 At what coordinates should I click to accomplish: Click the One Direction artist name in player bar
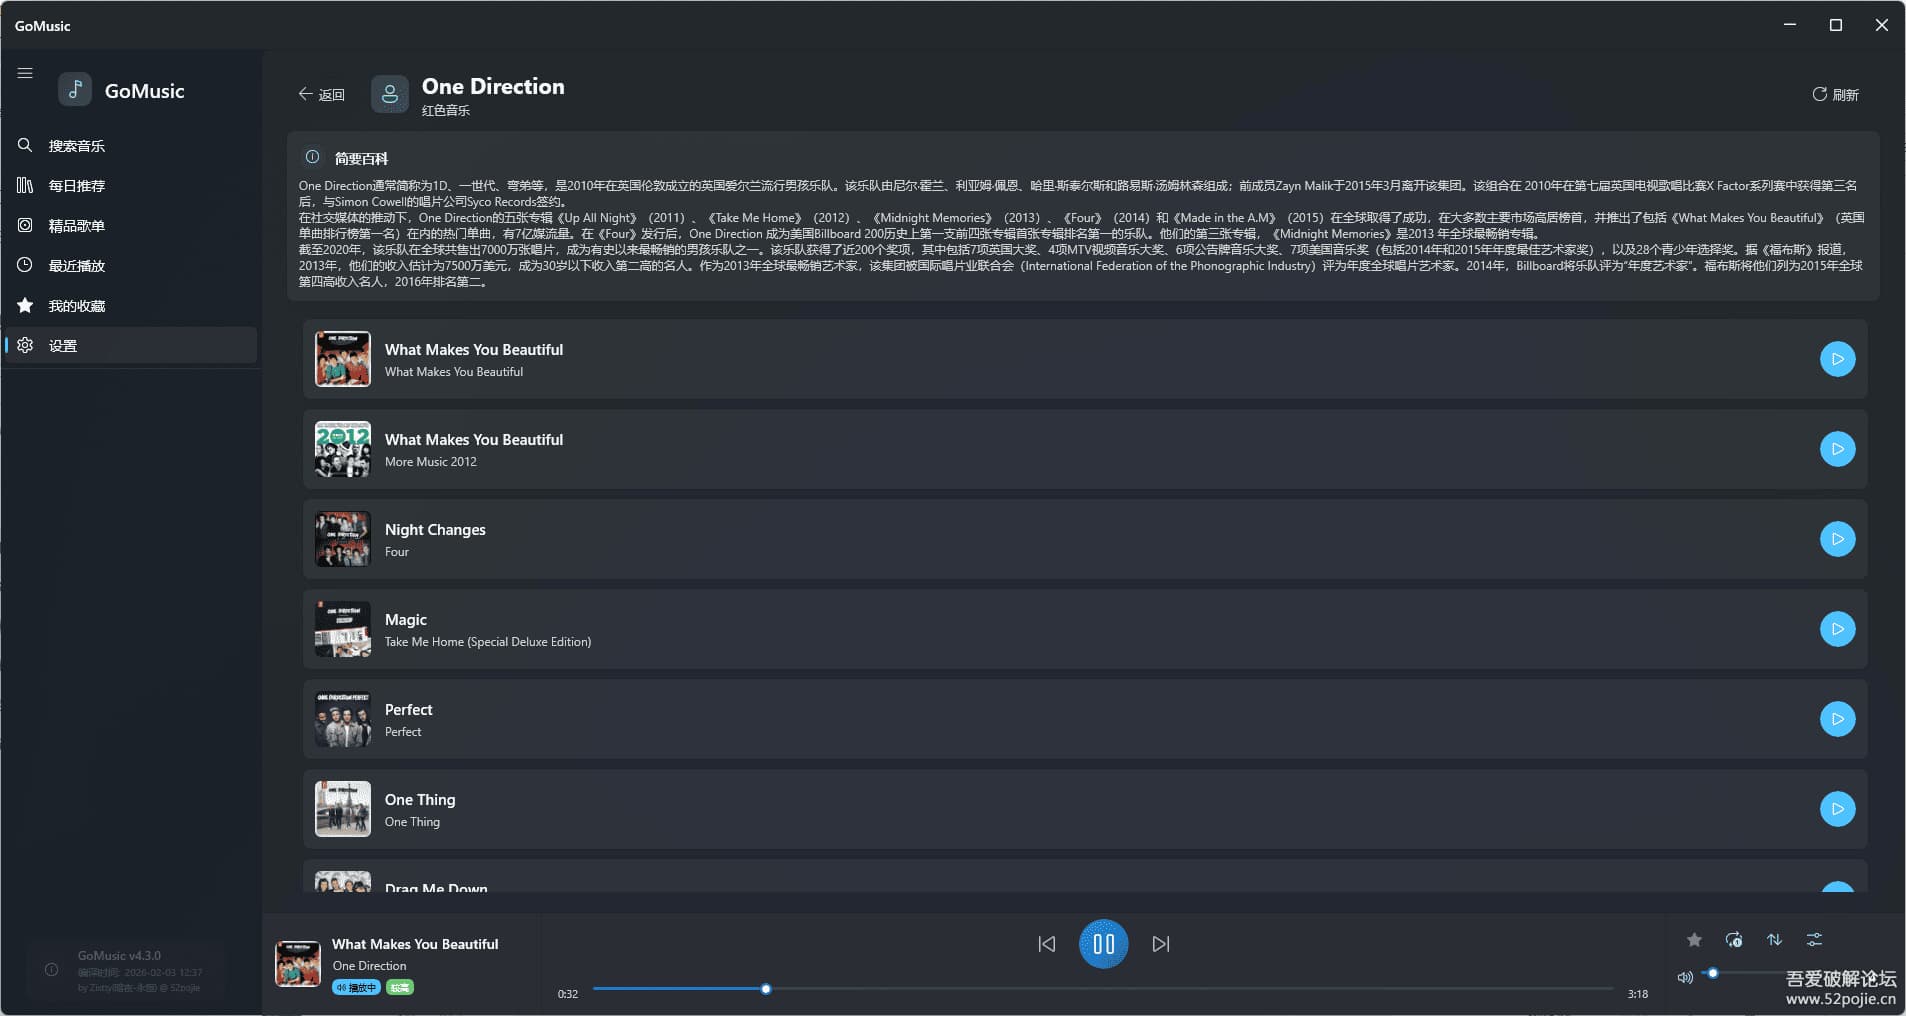pos(369,966)
